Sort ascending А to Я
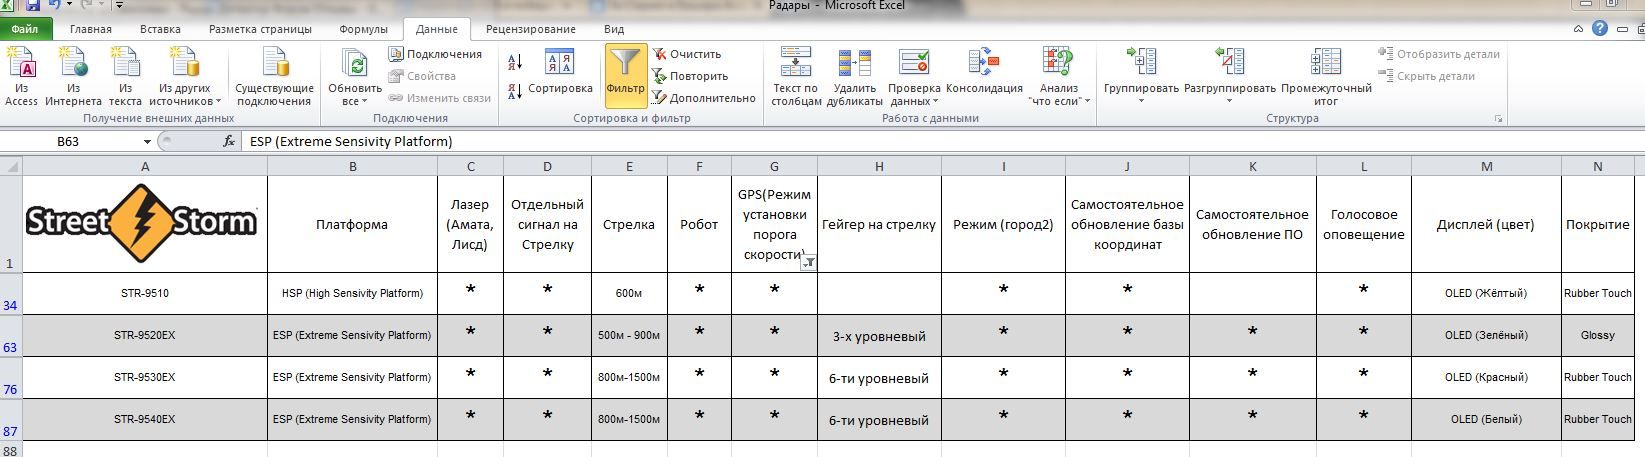 (515, 63)
